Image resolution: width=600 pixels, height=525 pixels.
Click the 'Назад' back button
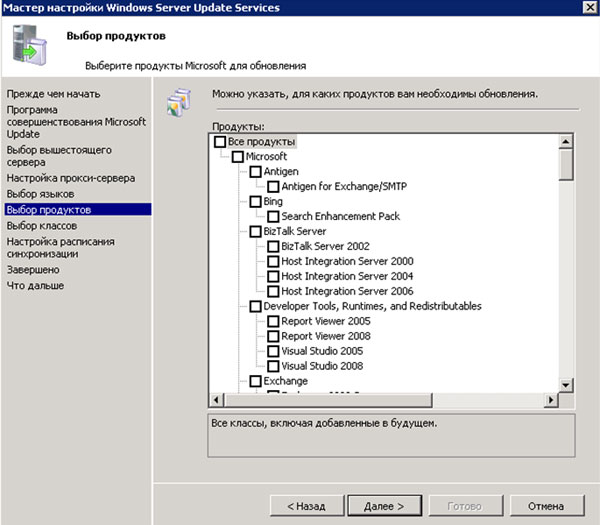307,506
